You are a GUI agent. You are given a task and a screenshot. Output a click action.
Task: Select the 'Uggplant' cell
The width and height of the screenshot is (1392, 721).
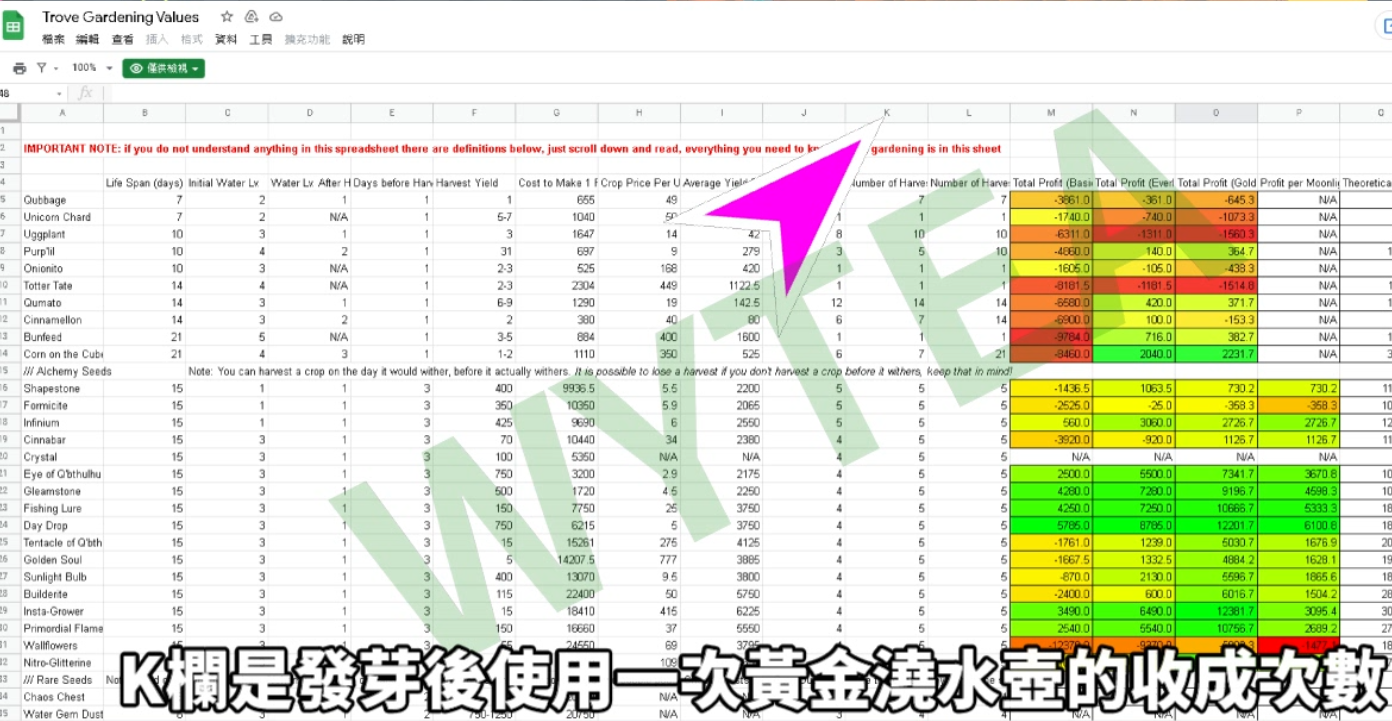click(62, 234)
